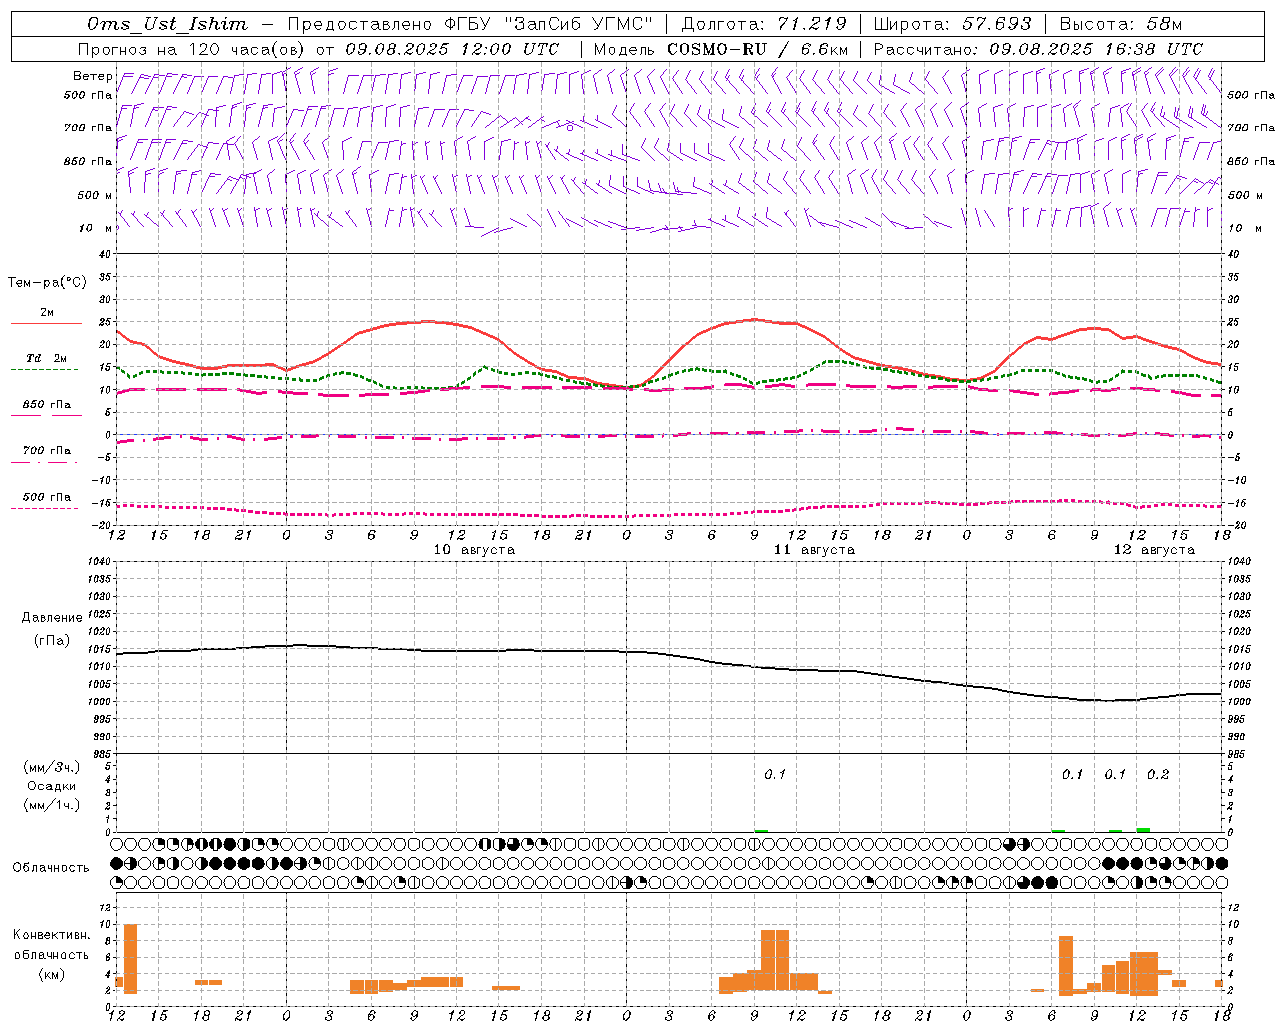Click the 11 августа date label

[814, 550]
